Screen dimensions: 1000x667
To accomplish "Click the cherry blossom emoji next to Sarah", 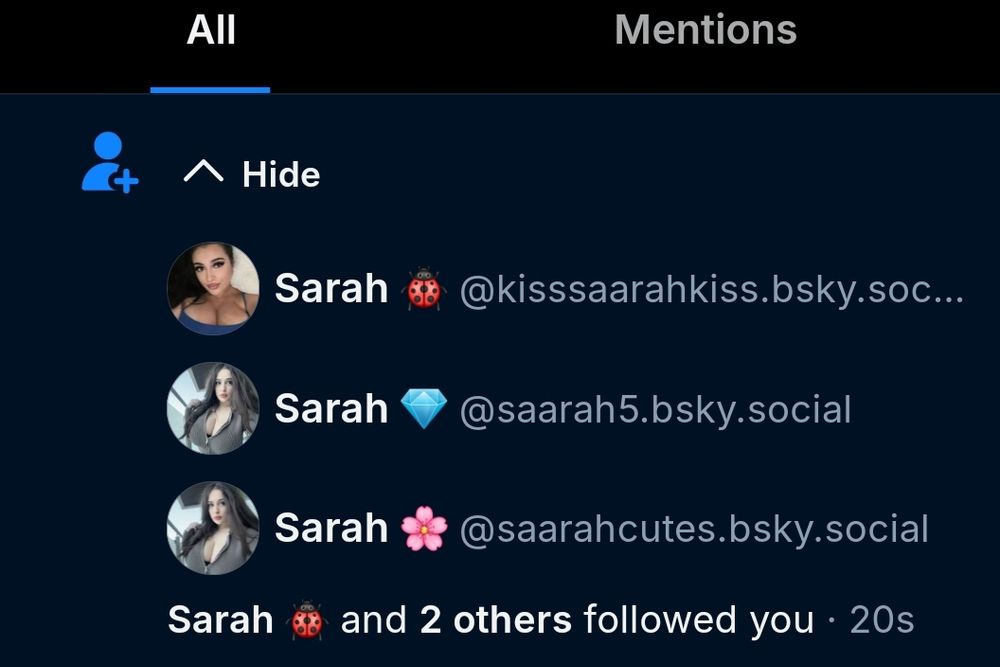I will coord(423,529).
